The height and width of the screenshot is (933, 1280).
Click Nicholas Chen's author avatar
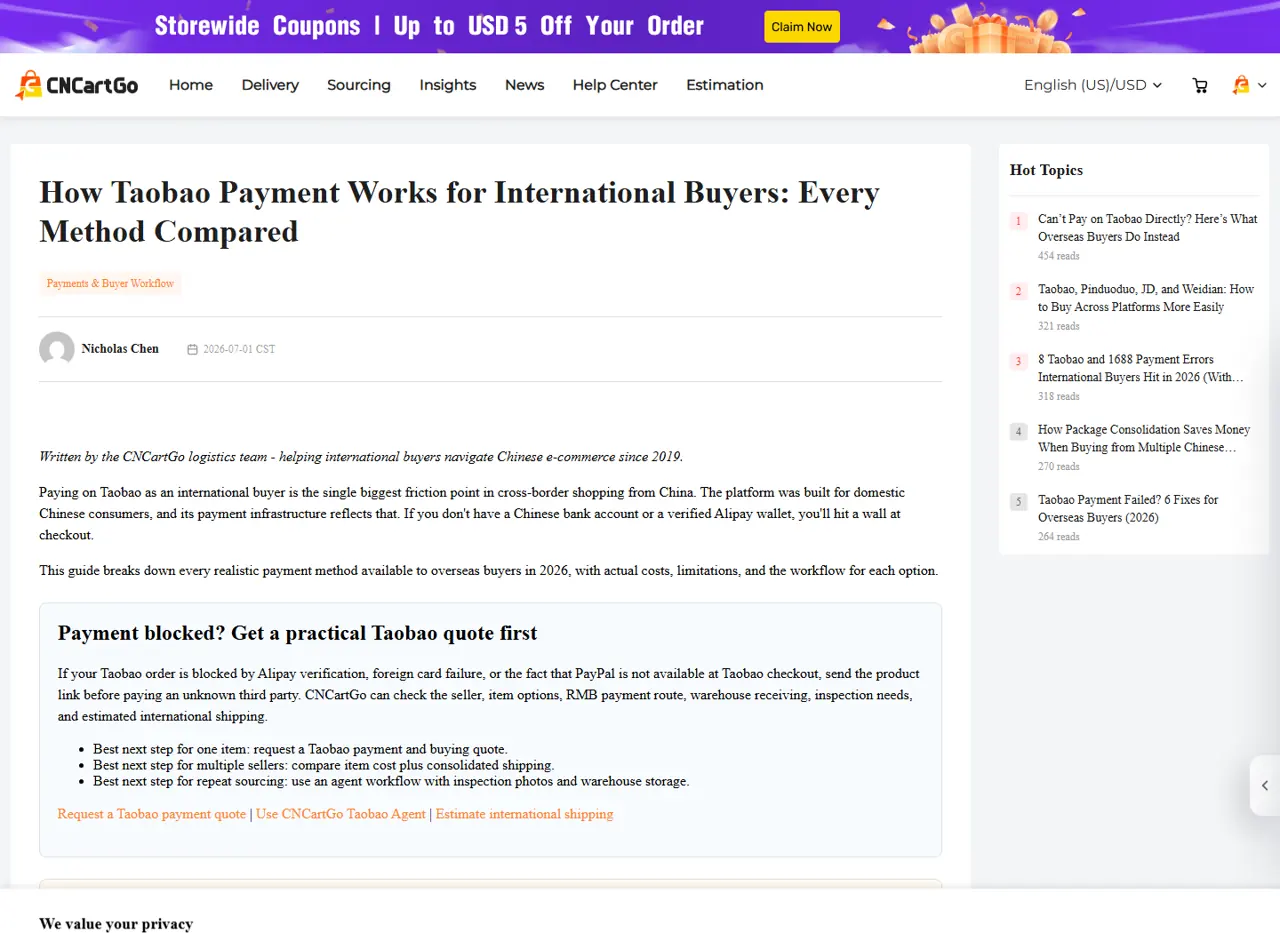pos(57,349)
